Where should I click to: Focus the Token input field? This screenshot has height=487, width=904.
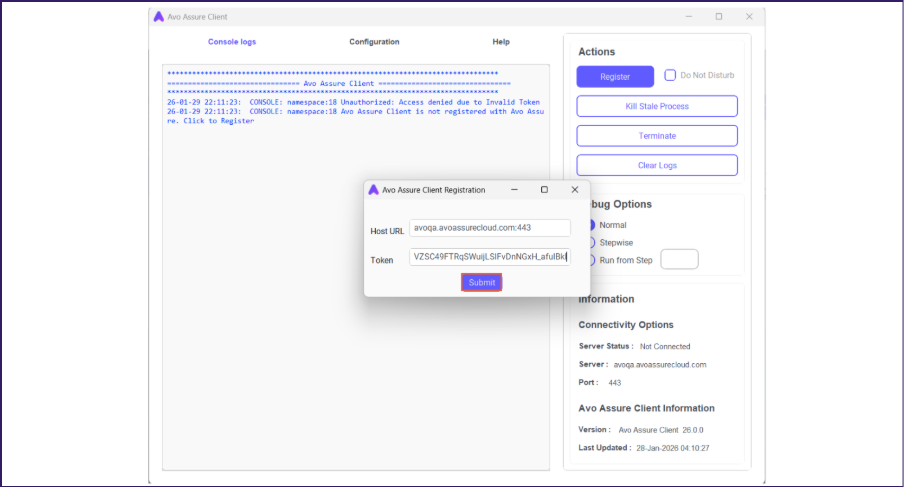[489, 257]
